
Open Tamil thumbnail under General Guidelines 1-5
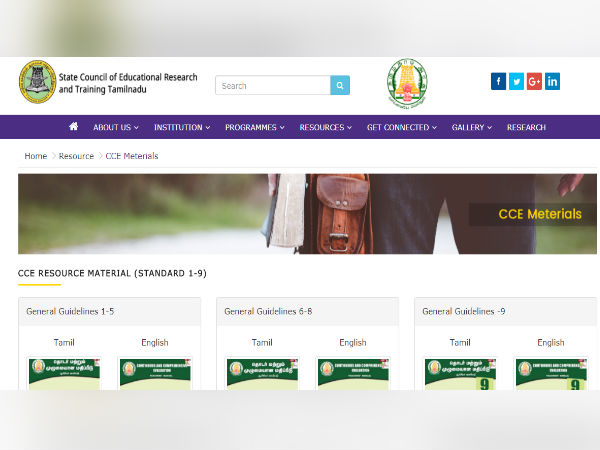[64, 373]
